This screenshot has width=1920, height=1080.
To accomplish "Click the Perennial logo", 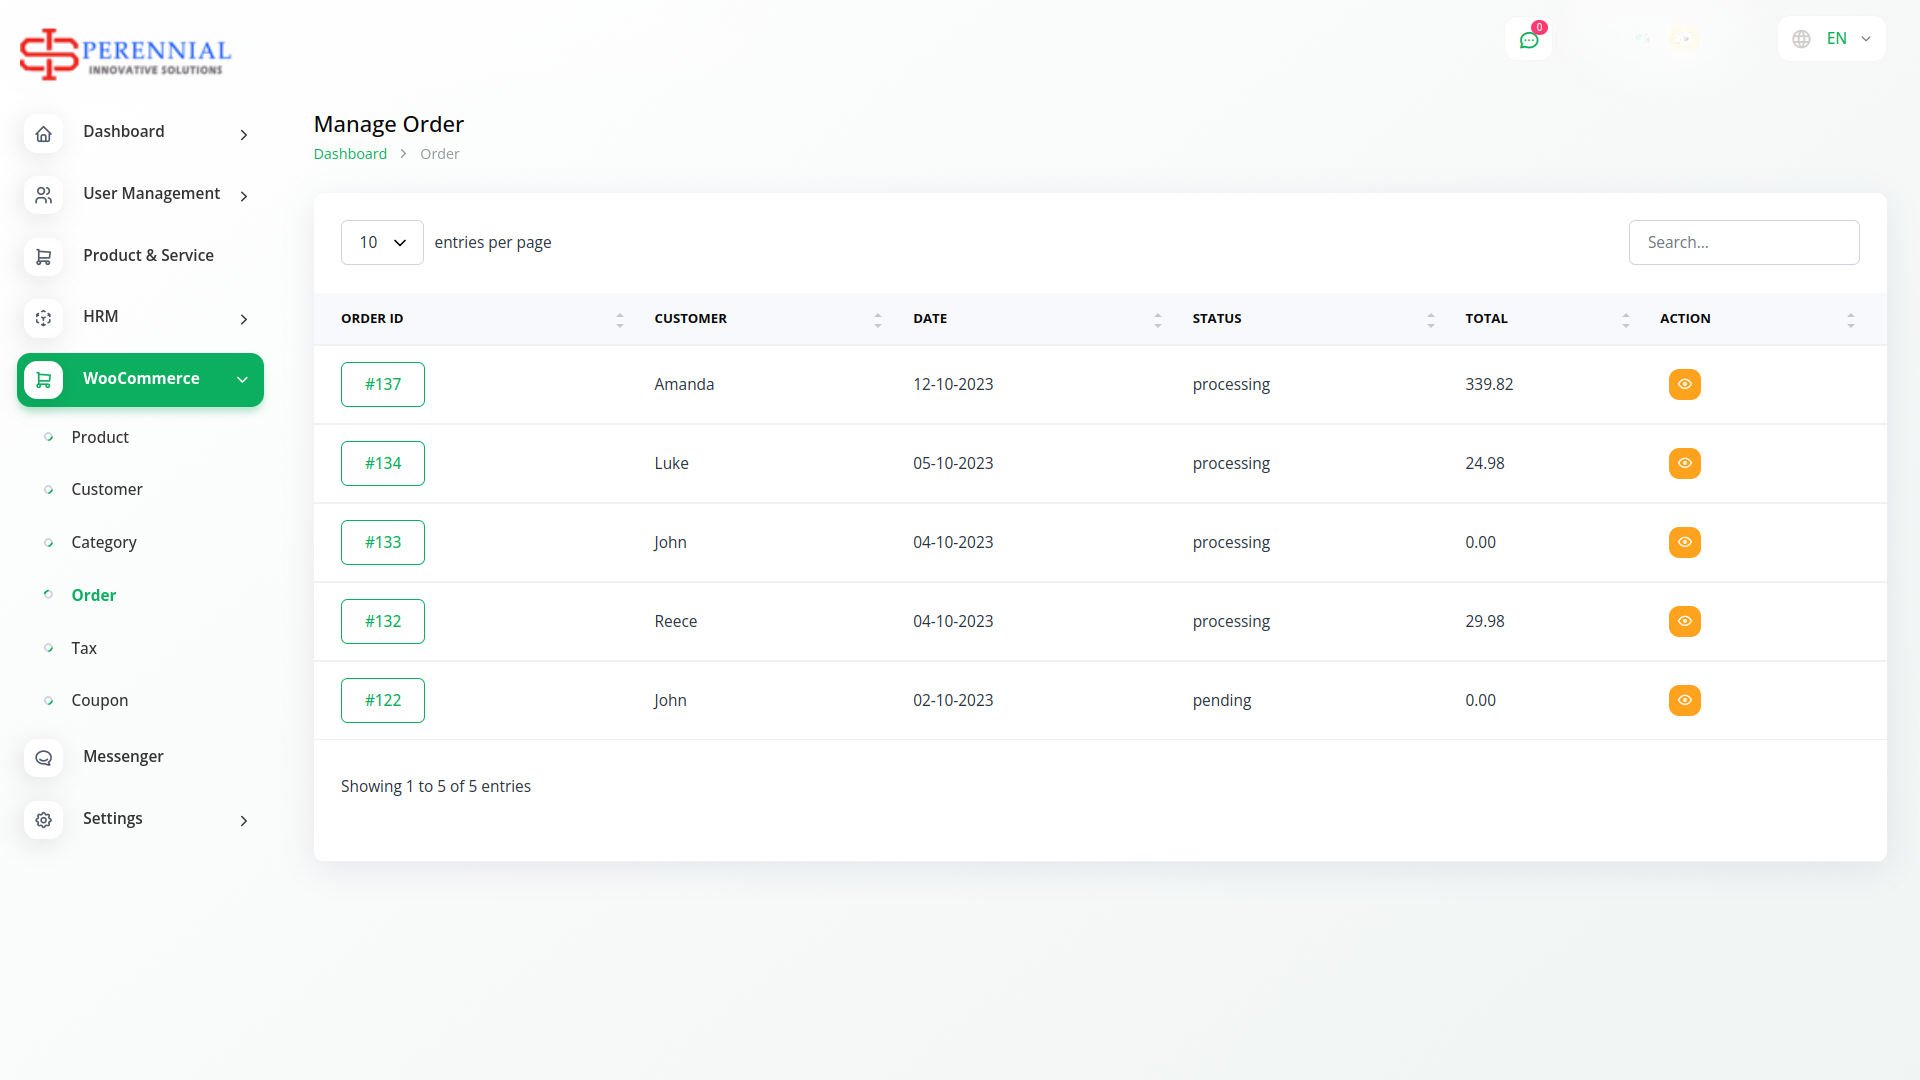I will [125, 54].
